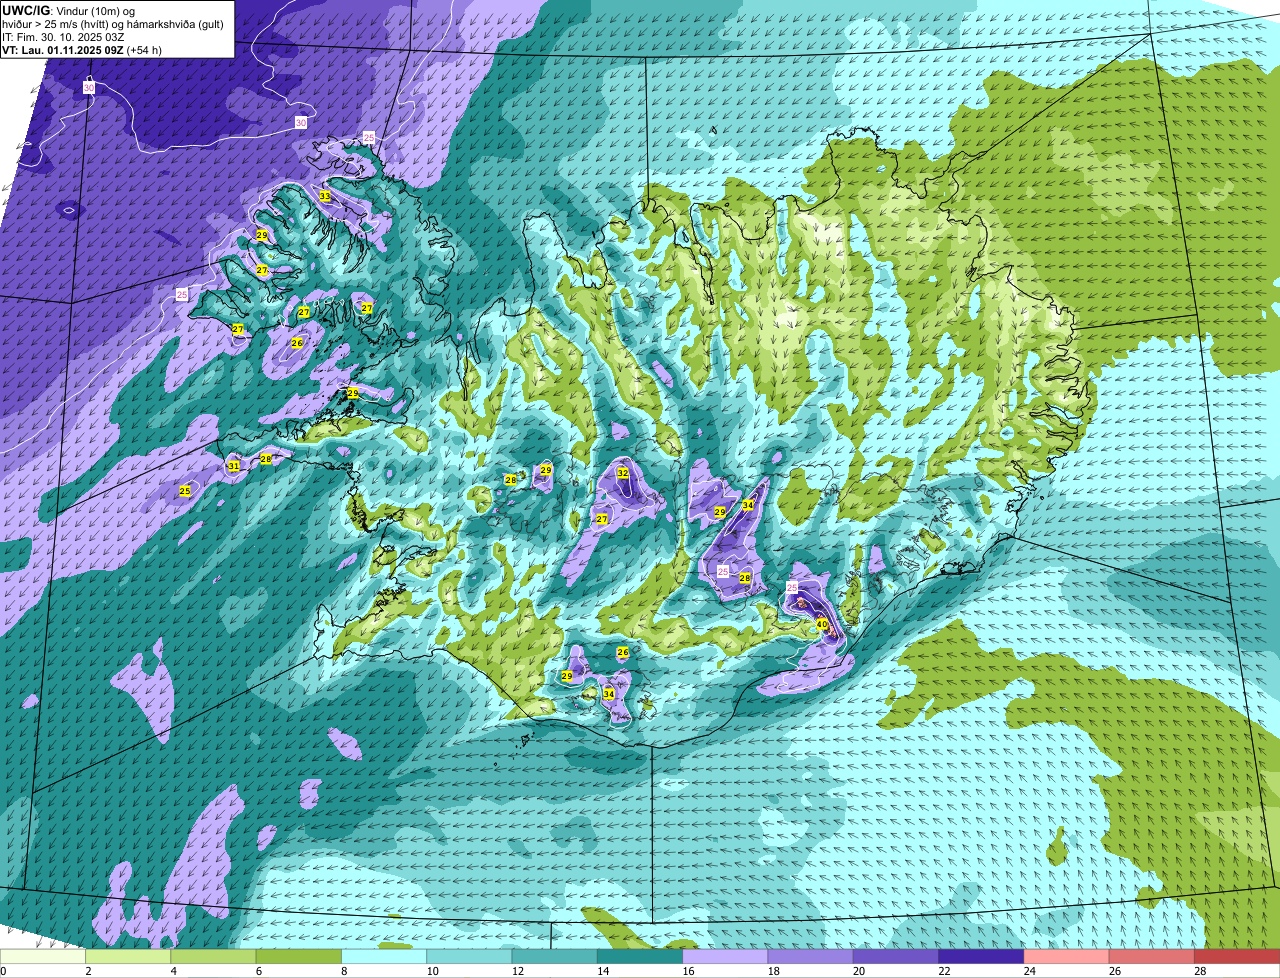
Task: Click the 24–26 m/s light pink legend swatch
Action: point(1066,957)
